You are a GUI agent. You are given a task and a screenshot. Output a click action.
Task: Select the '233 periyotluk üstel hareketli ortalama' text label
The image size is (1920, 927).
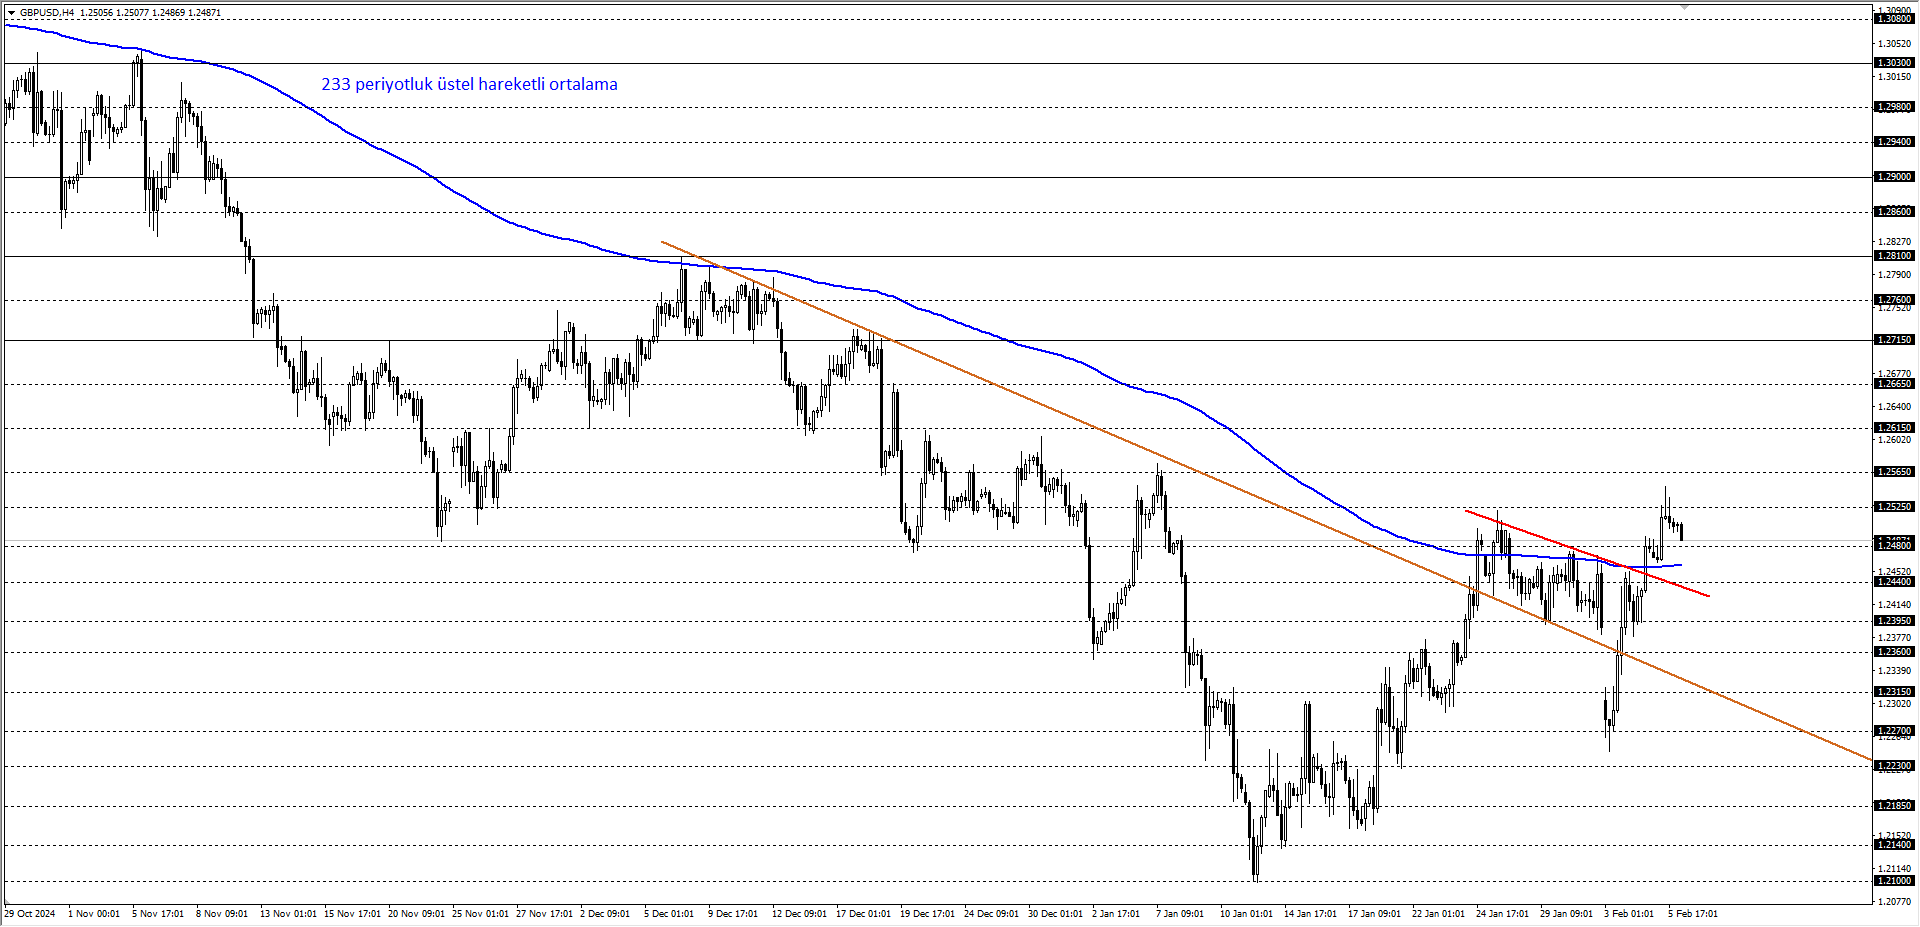[x=469, y=84]
